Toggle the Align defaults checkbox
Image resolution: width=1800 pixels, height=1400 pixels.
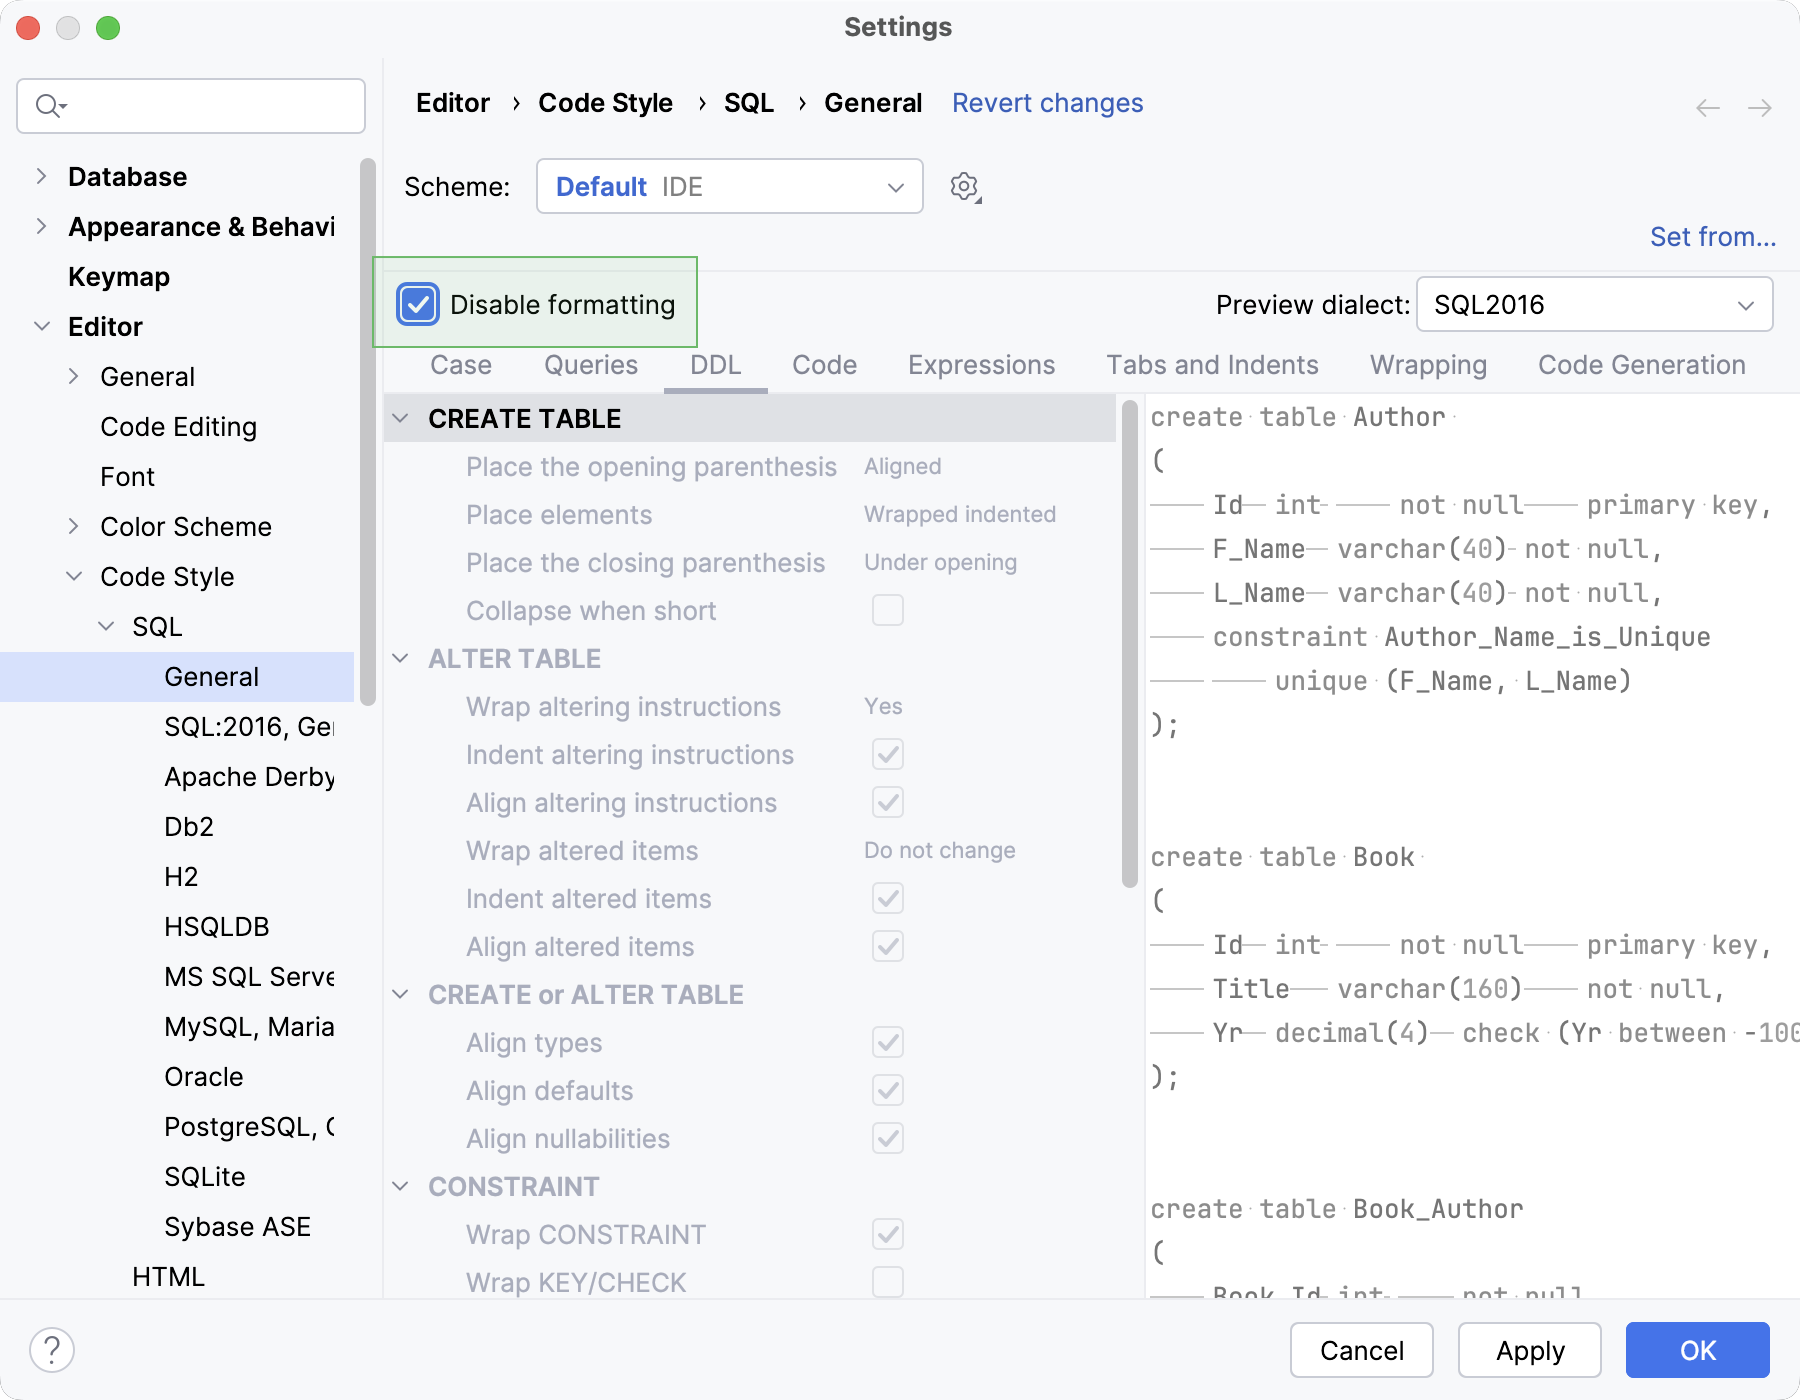tap(887, 1090)
